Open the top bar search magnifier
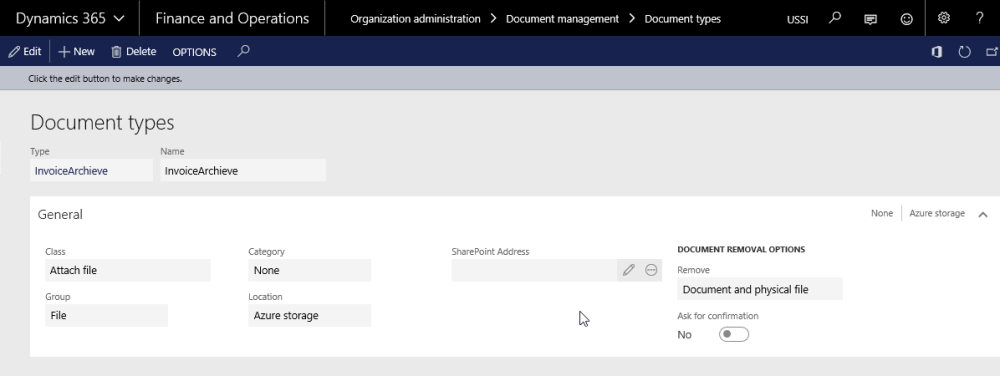 coord(834,18)
